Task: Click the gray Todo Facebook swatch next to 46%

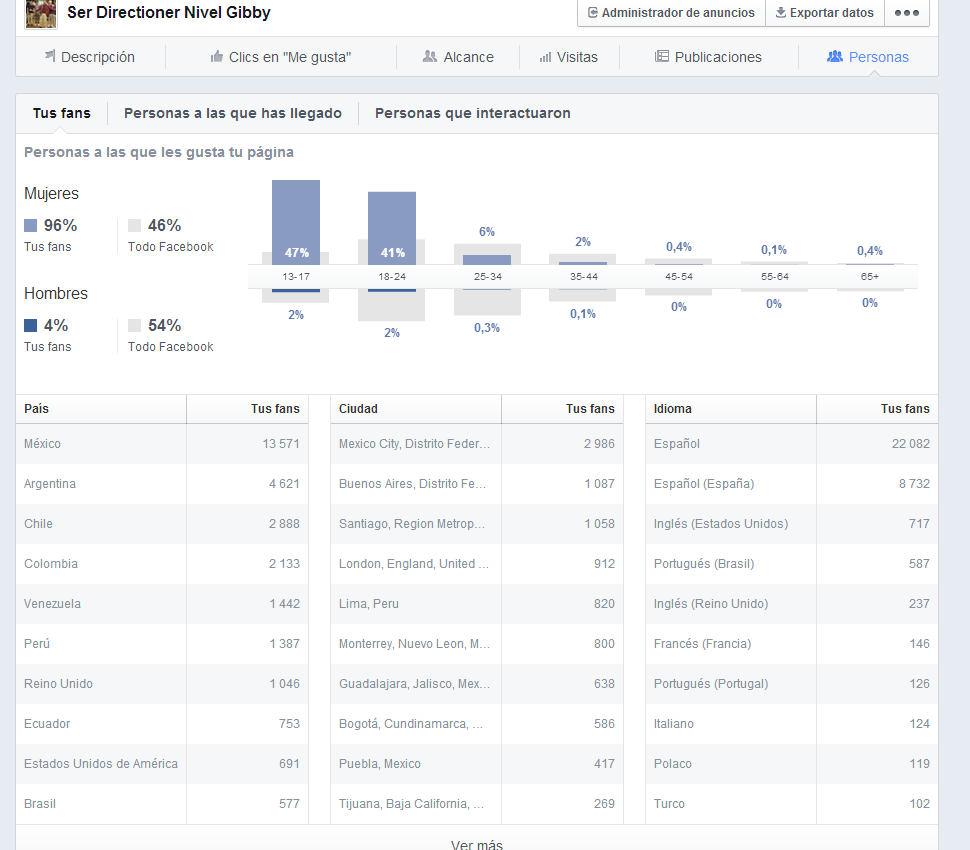Action: point(134,225)
